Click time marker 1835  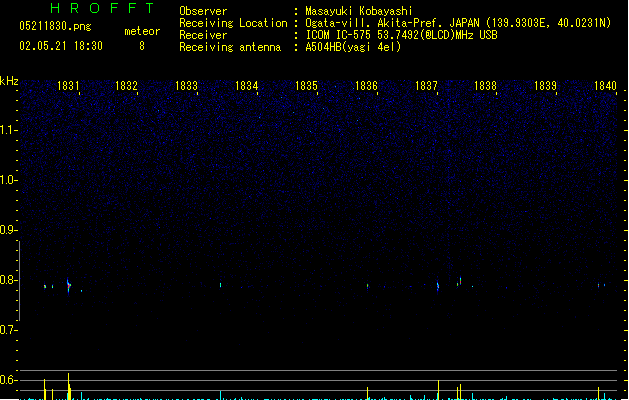point(306,86)
